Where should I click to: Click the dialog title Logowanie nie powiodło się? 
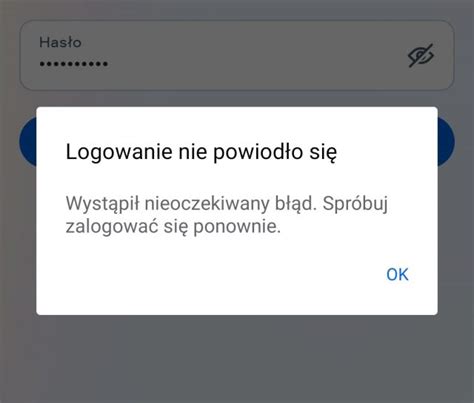pyautogui.click(x=201, y=152)
